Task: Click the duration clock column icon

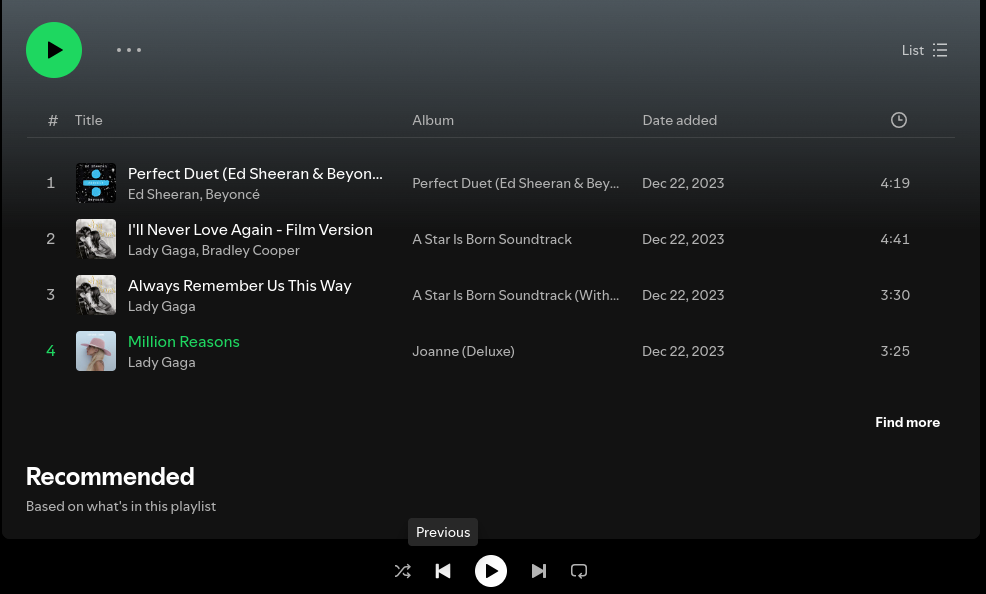Action: 898,120
